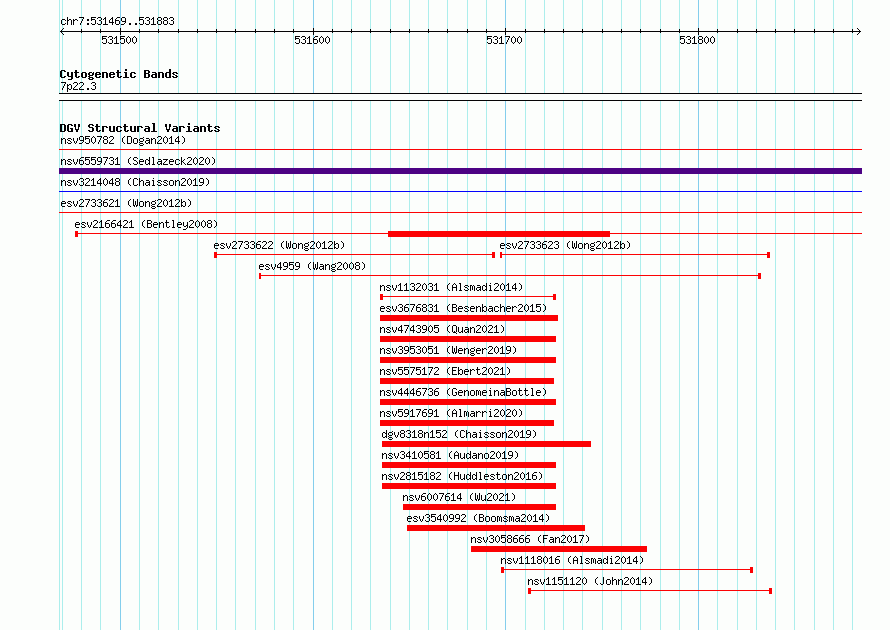
Task: Open esv4959 (Wang2008) variant label
Action: click(x=312, y=266)
